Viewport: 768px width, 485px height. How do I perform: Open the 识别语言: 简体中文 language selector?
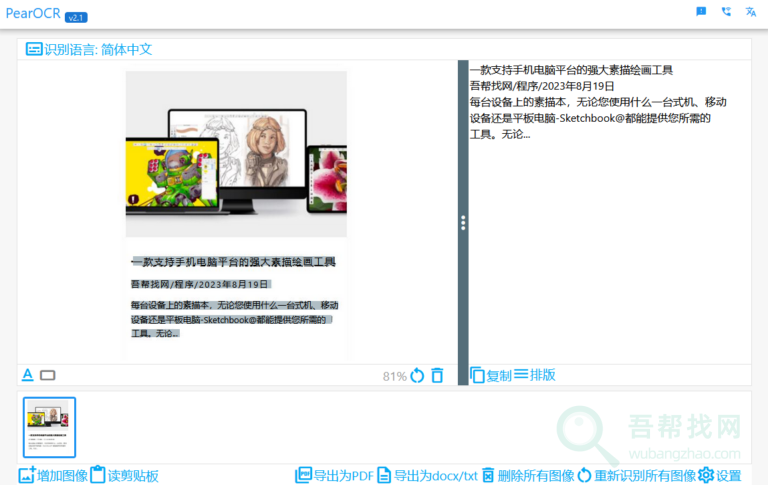[89, 49]
